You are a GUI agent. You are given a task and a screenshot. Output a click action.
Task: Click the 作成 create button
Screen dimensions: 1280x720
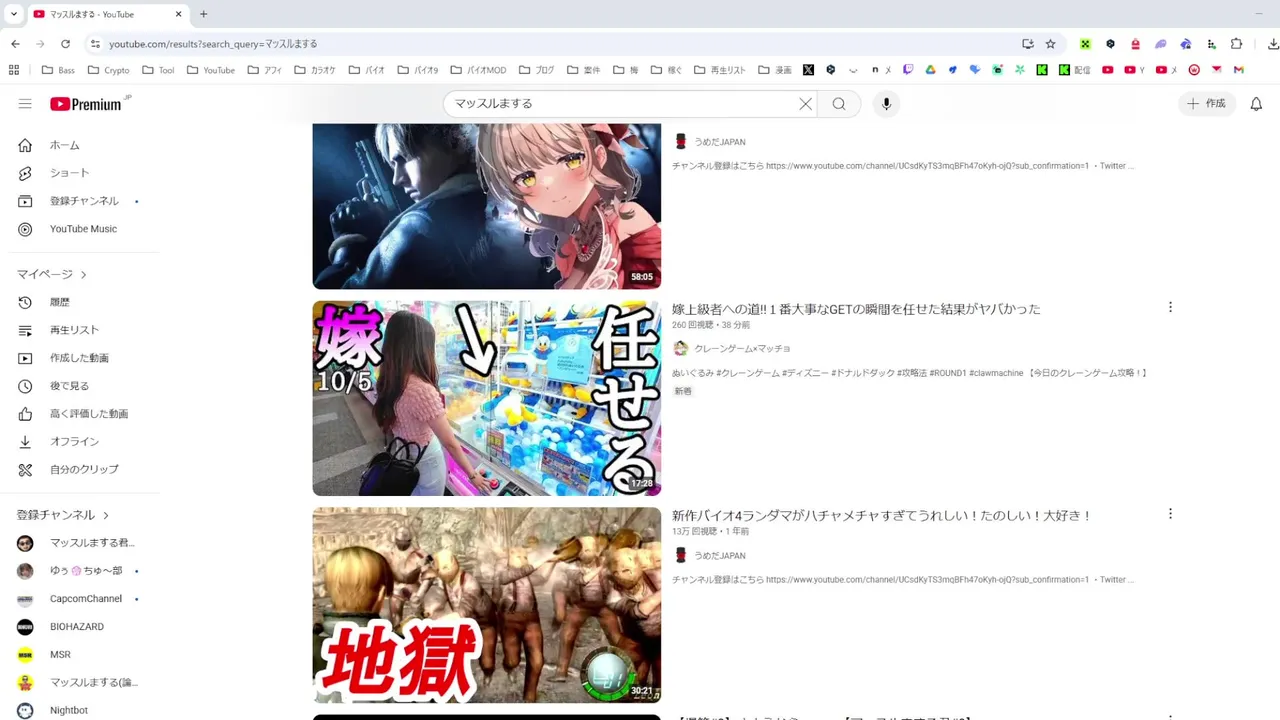(1207, 104)
